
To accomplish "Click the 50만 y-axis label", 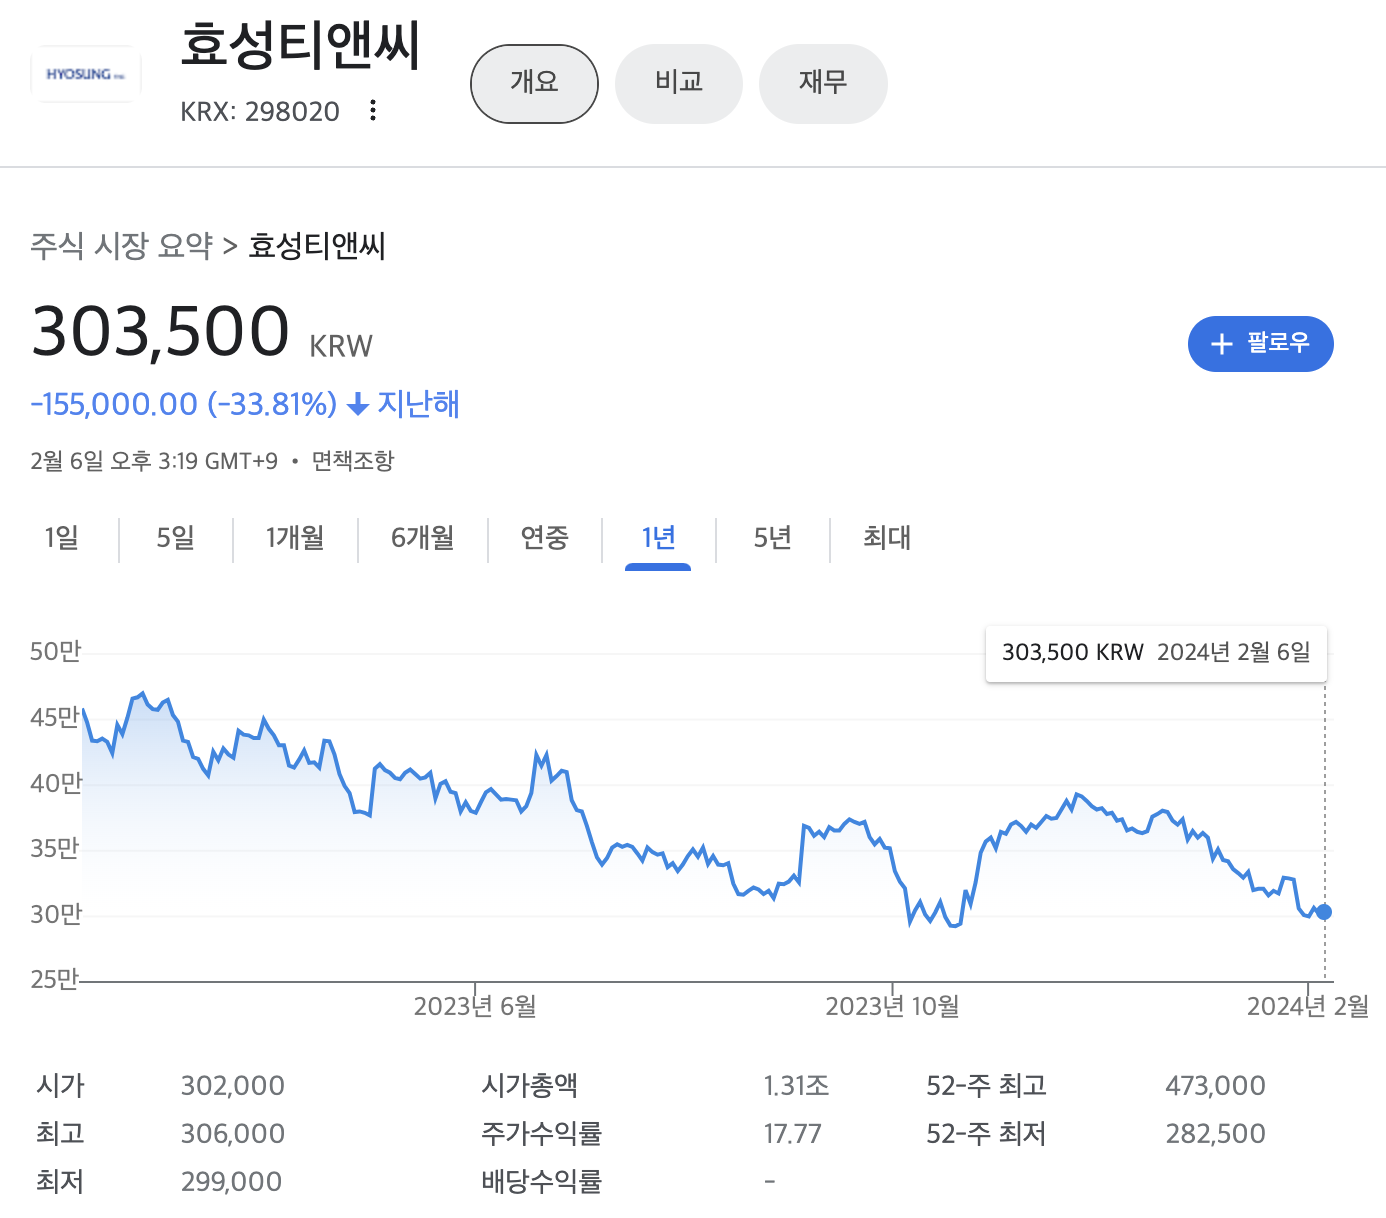I will pos(55,652).
